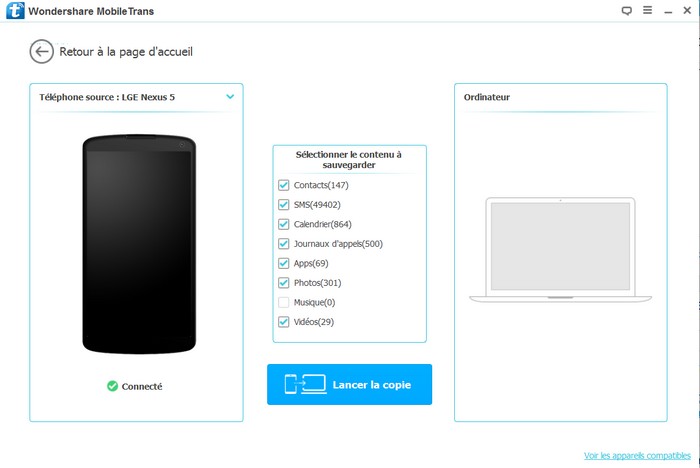This screenshot has height=468, width=700.
Task: Click the Téléphone source : LGE Nexus 5 label
Action: 107,97
